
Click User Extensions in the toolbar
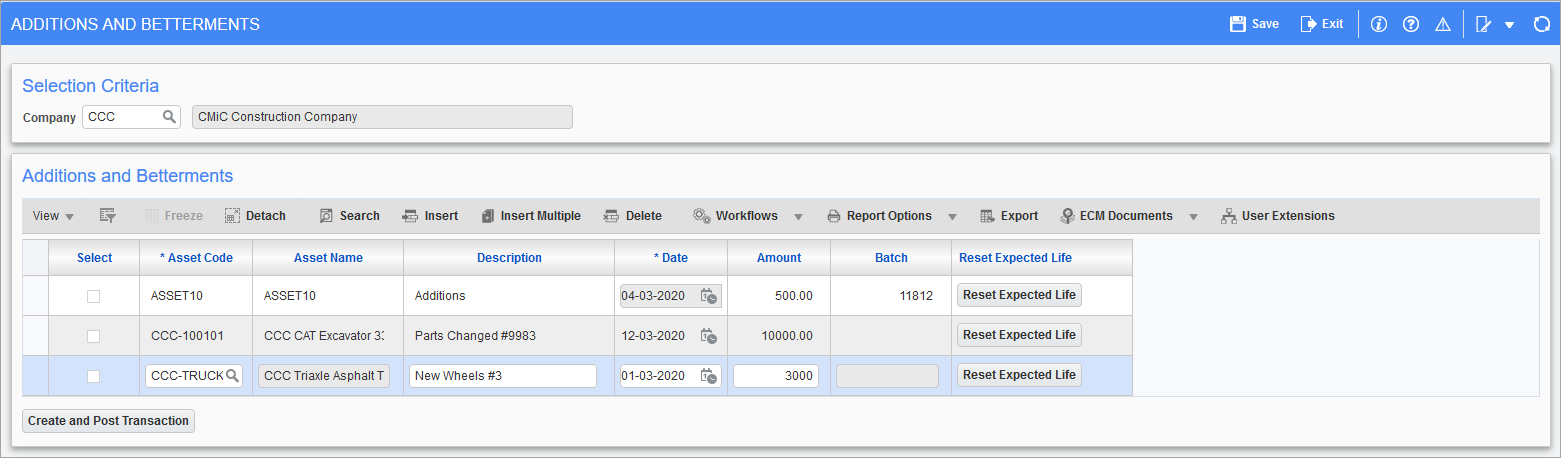click(x=1277, y=216)
